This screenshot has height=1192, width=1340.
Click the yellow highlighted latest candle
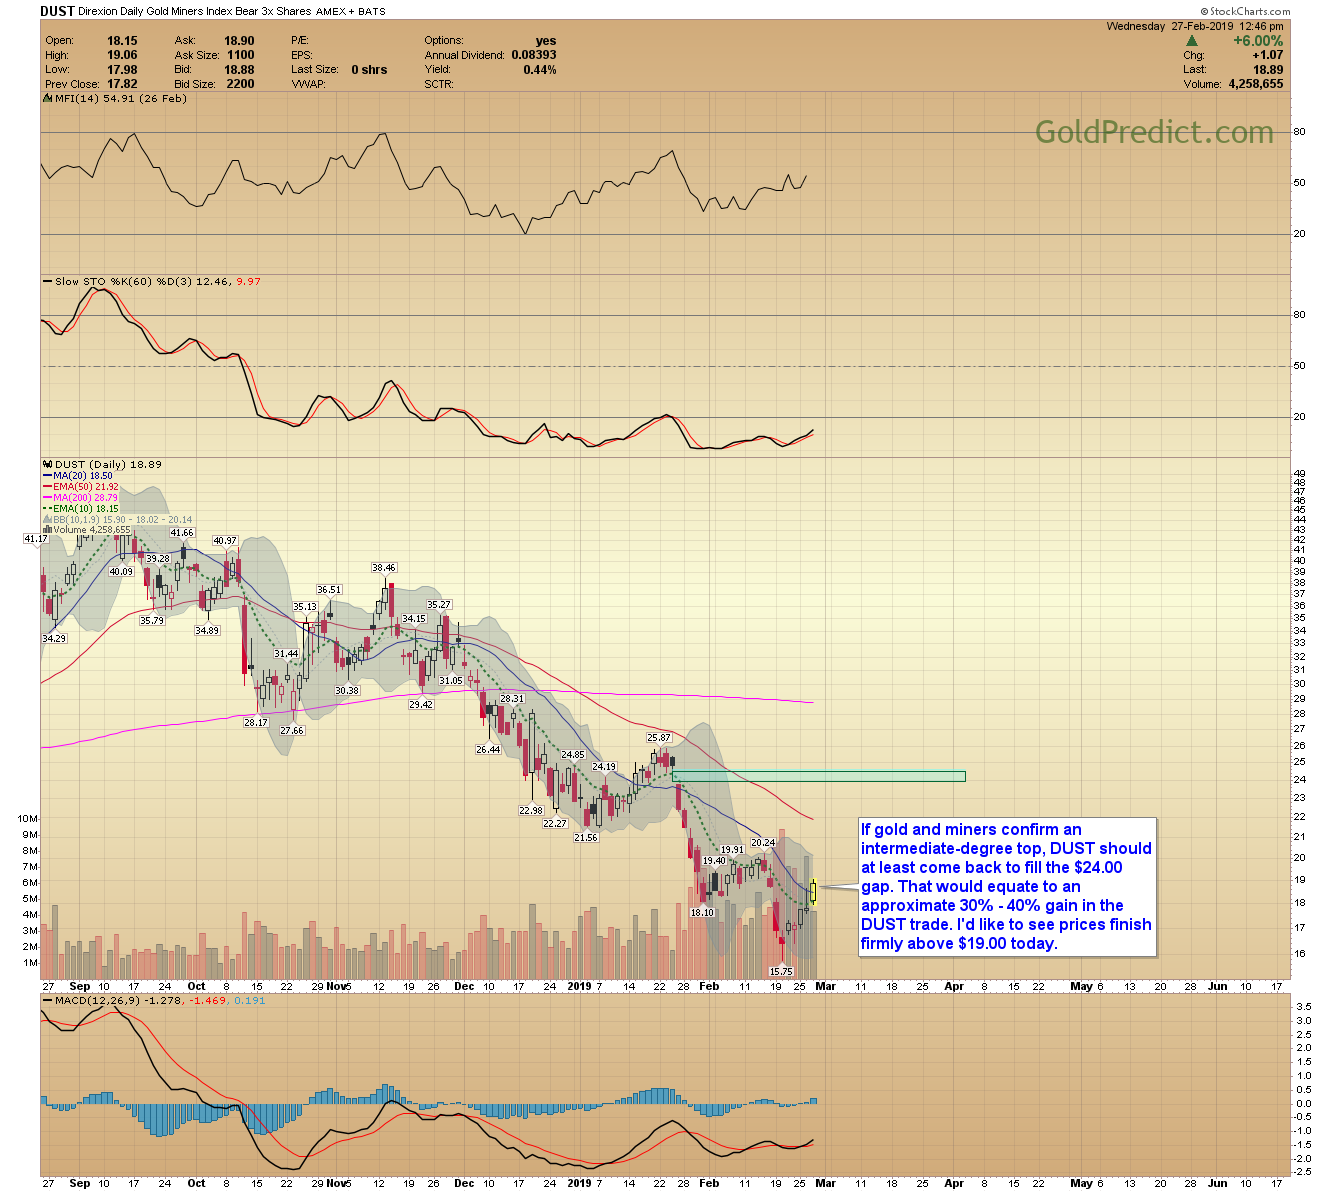coord(814,891)
